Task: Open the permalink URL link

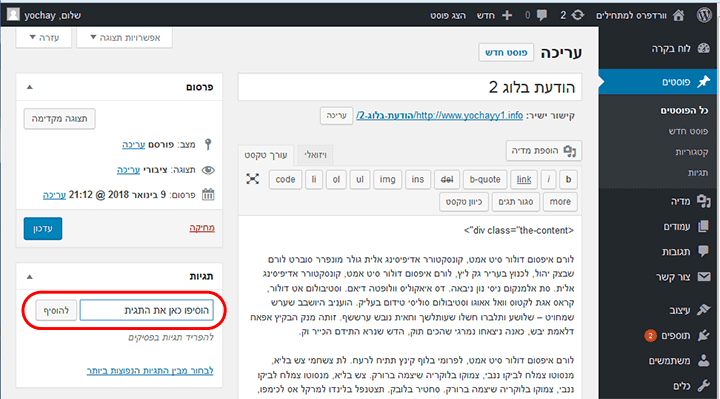Action: click(x=439, y=115)
